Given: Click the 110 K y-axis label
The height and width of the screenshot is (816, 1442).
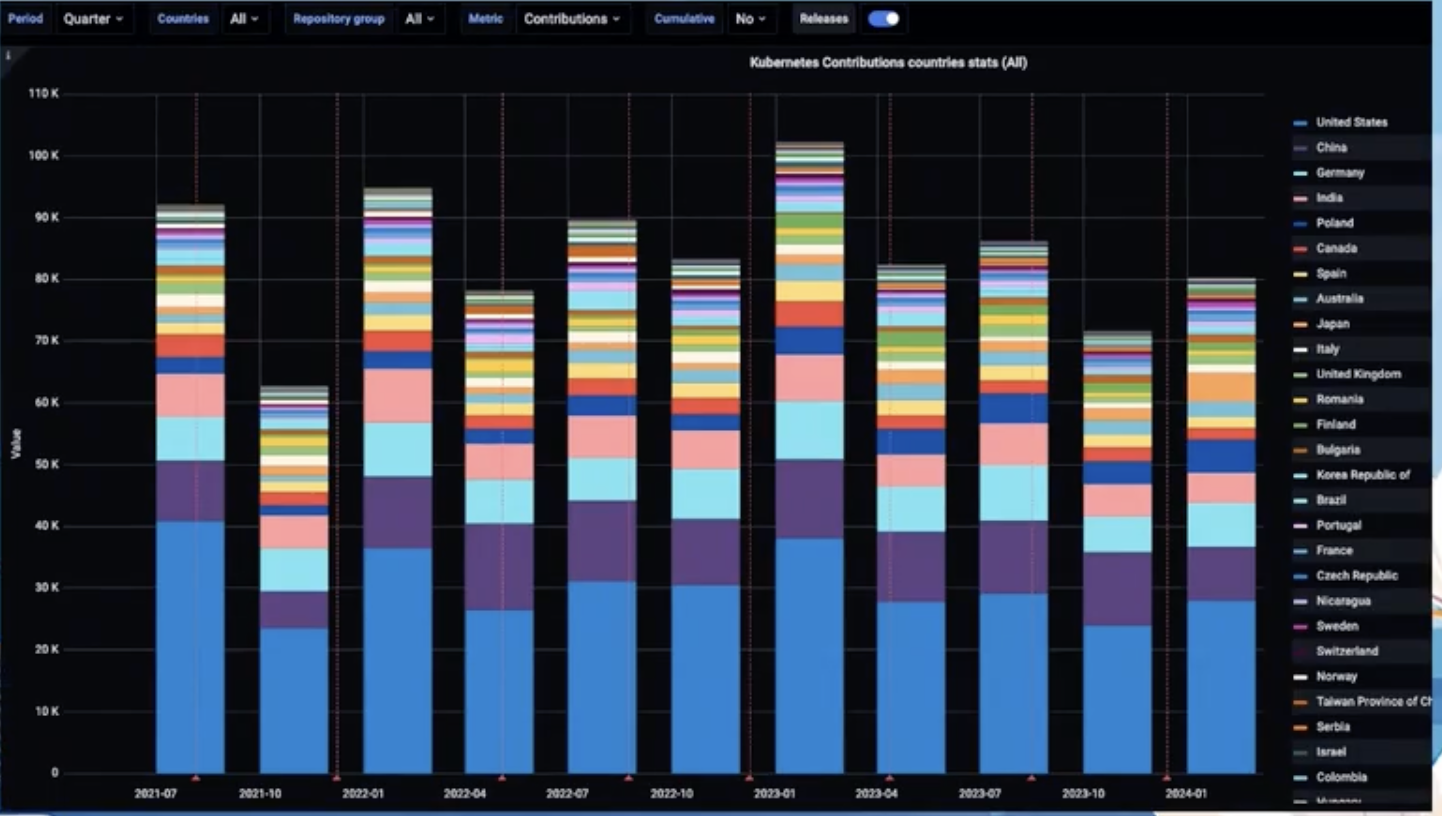Looking at the screenshot, I should pyautogui.click(x=44, y=94).
